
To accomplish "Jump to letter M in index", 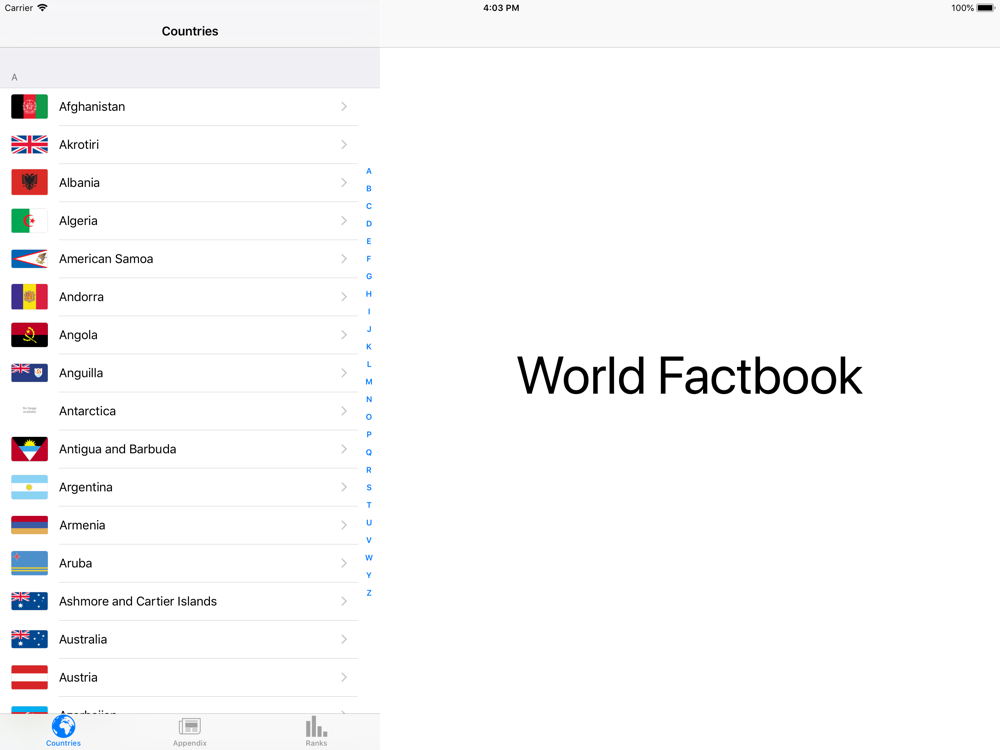I will coord(369,382).
